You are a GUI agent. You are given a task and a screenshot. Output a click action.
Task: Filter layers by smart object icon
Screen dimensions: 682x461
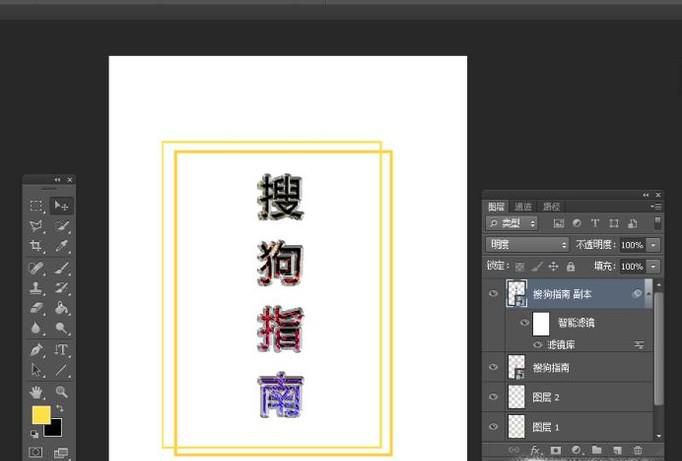(632, 224)
